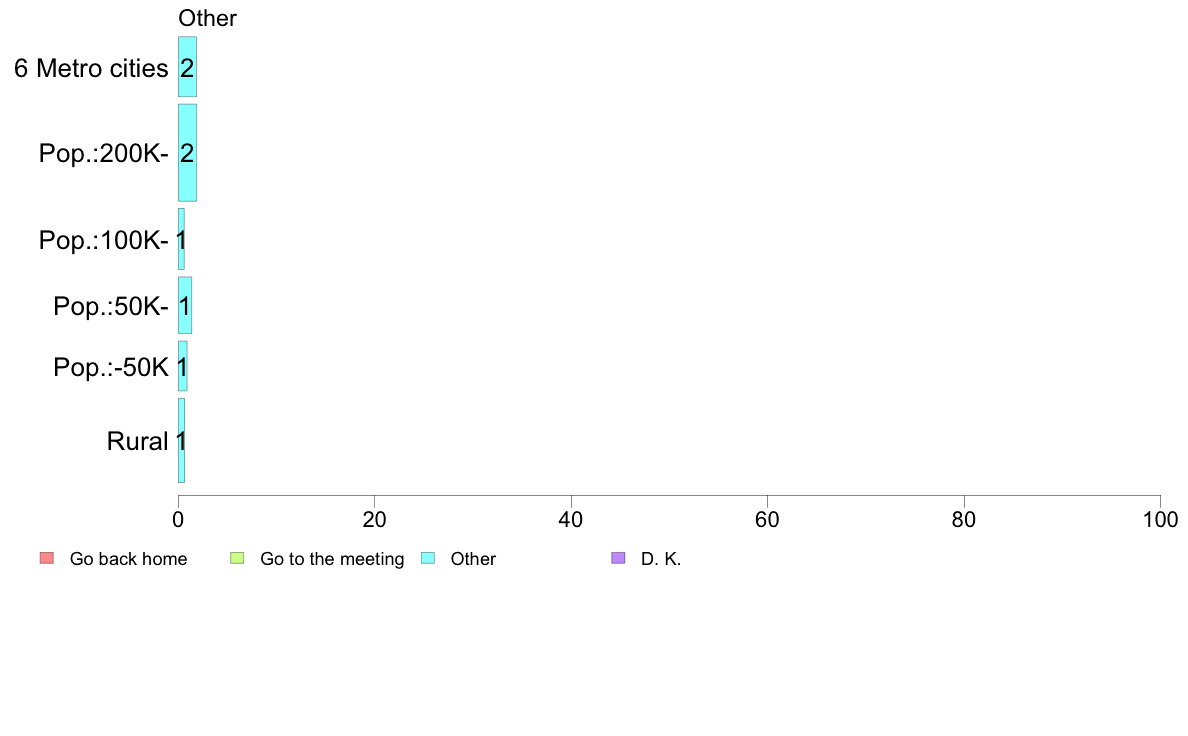Click the red Go back home legend swatch
Viewport: 1188px width, 736px height.
47,559
